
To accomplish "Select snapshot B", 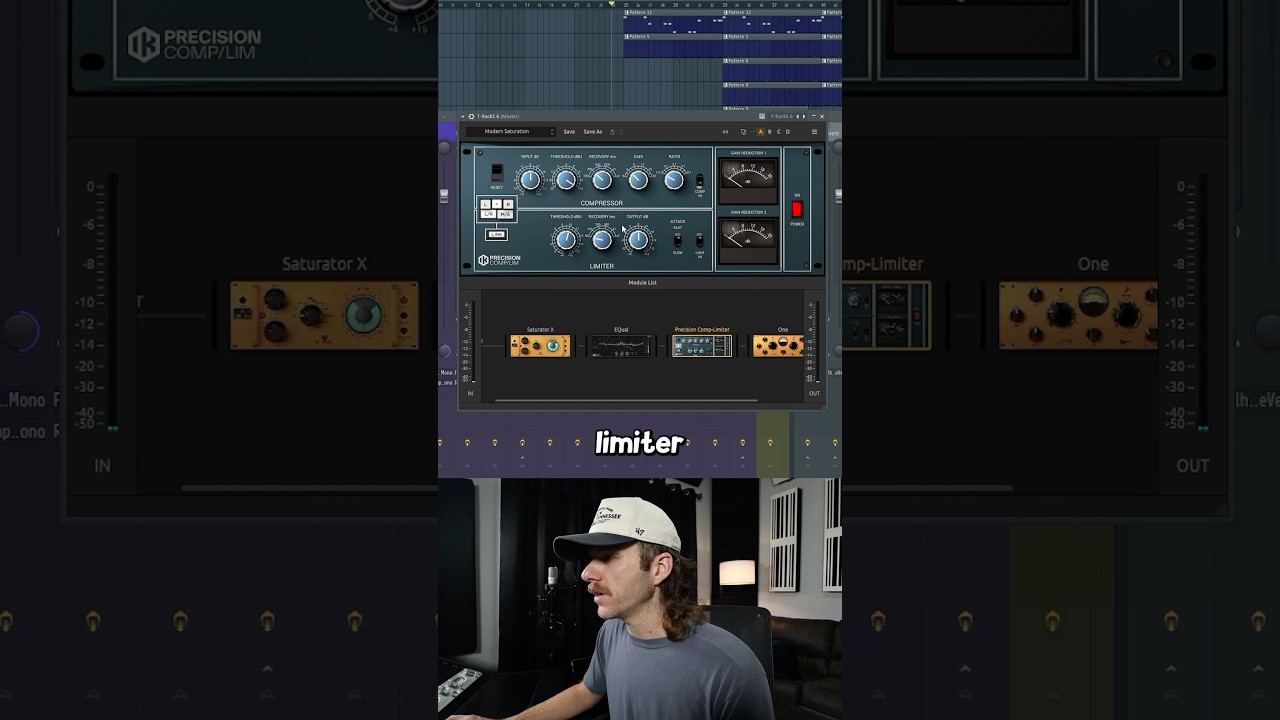I will click(x=769, y=132).
